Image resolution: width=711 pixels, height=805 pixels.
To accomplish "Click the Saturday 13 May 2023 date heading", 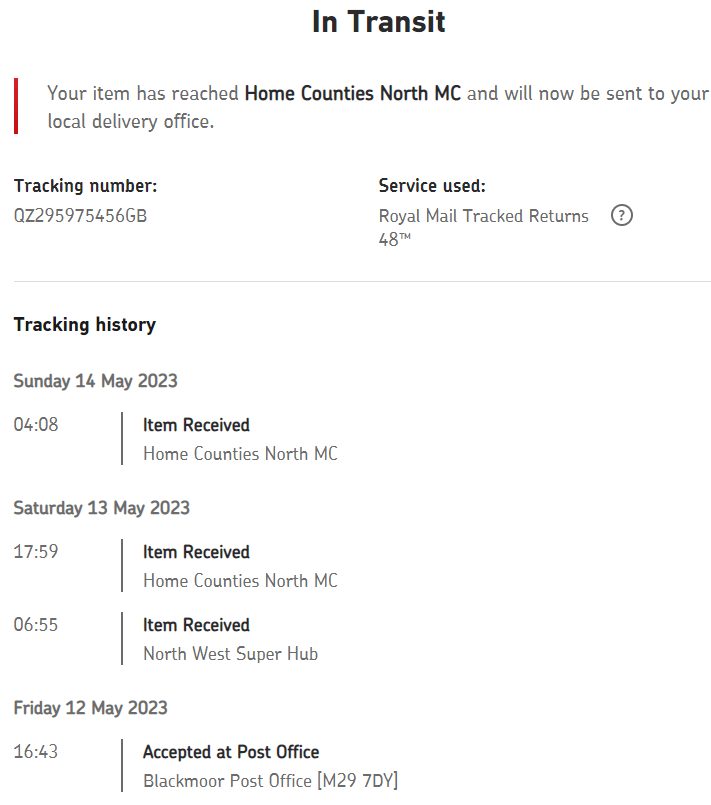I will tap(101, 508).
